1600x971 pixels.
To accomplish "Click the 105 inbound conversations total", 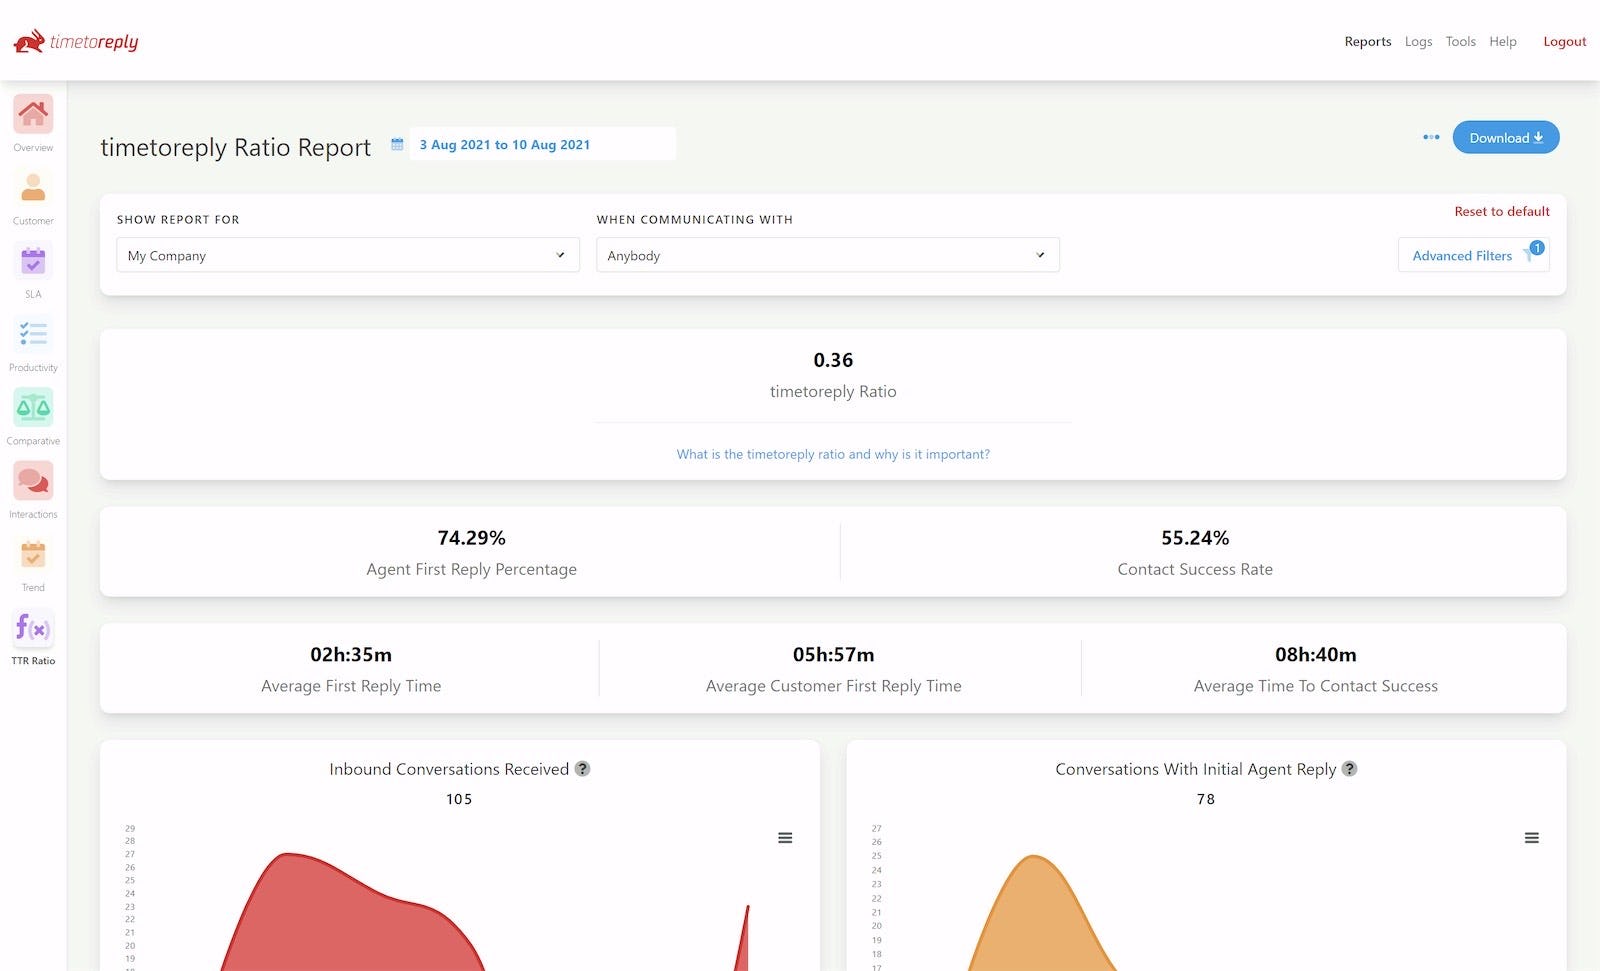I will (x=459, y=799).
